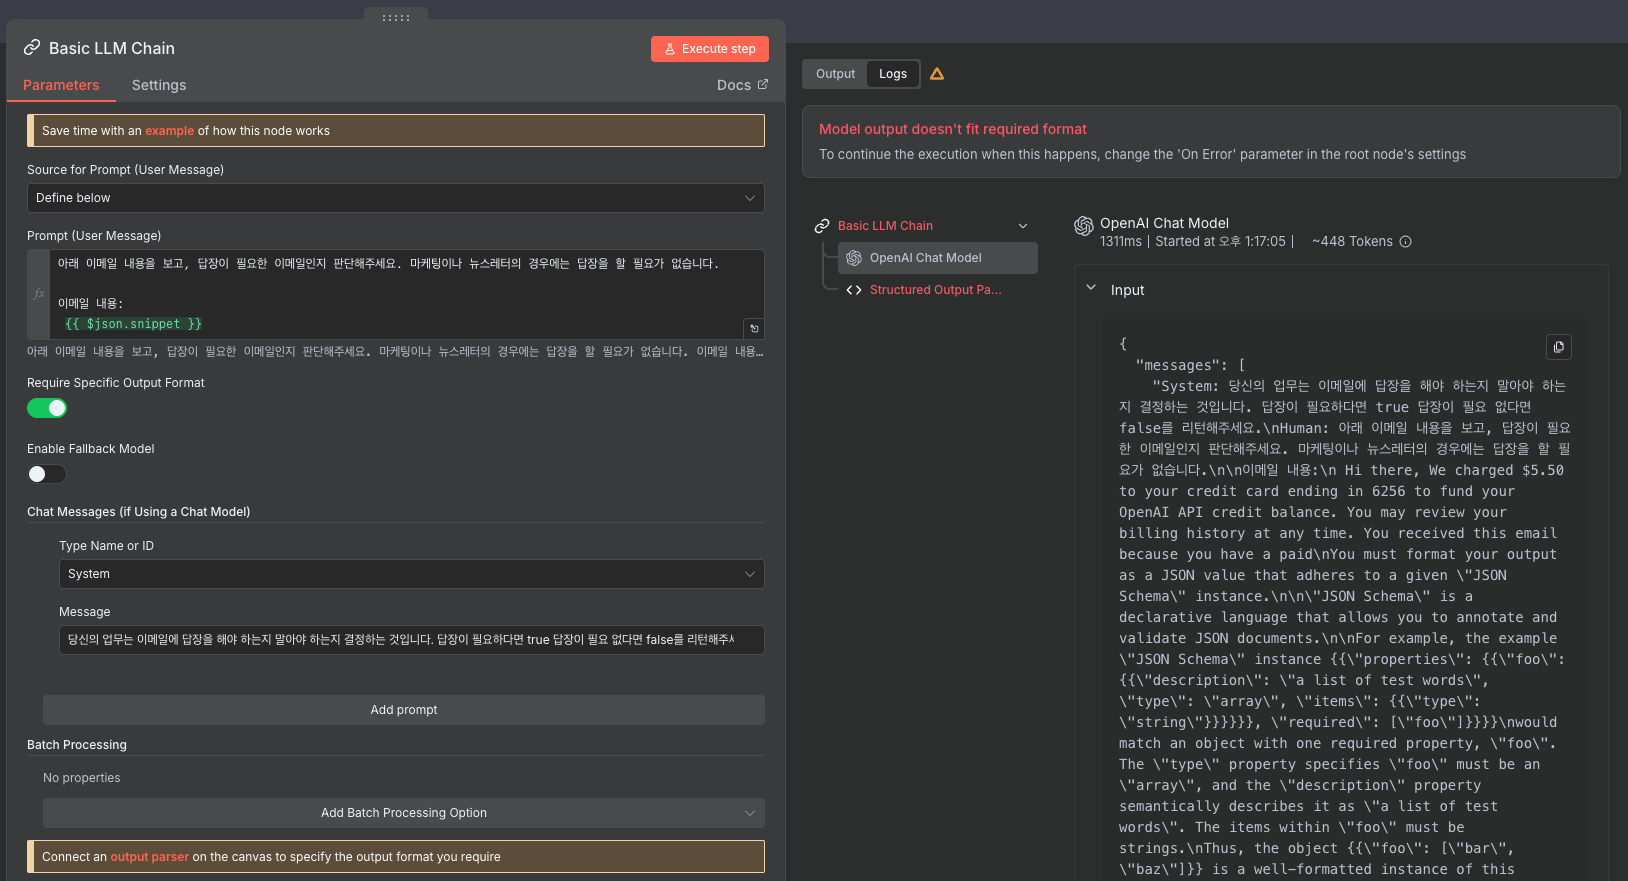Select Structured Output Parser log entry
Image resolution: width=1628 pixels, height=881 pixels.
[x=936, y=290]
